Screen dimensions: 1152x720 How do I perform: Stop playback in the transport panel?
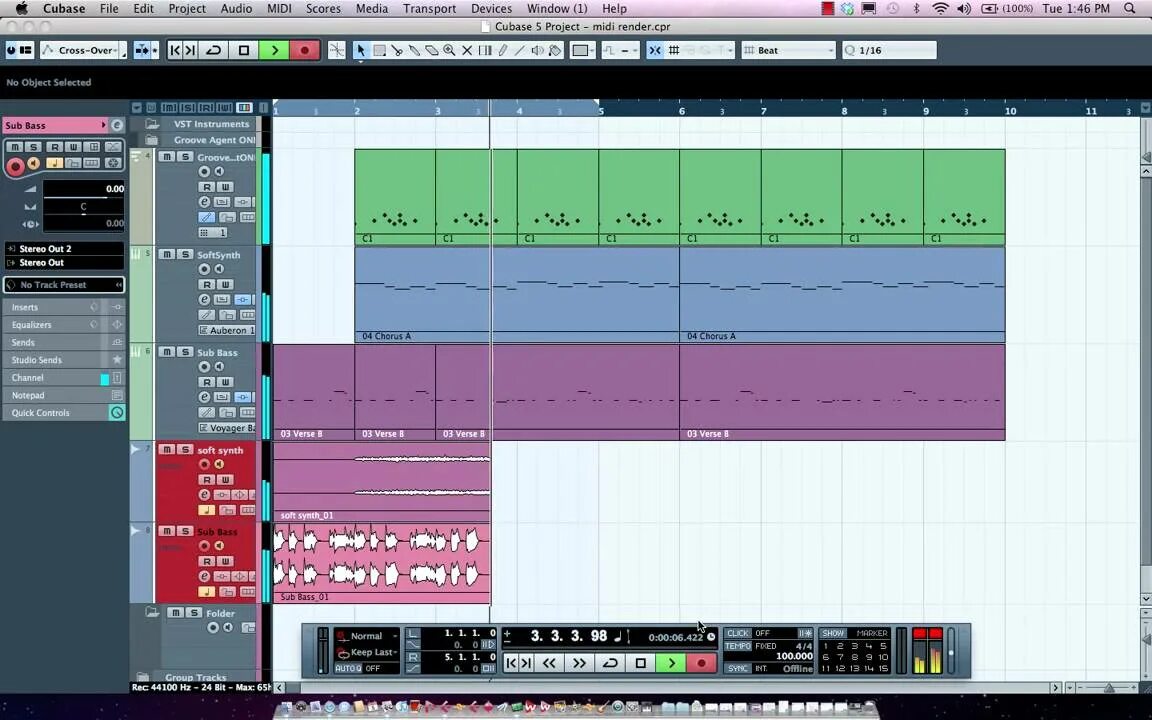point(641,663)
